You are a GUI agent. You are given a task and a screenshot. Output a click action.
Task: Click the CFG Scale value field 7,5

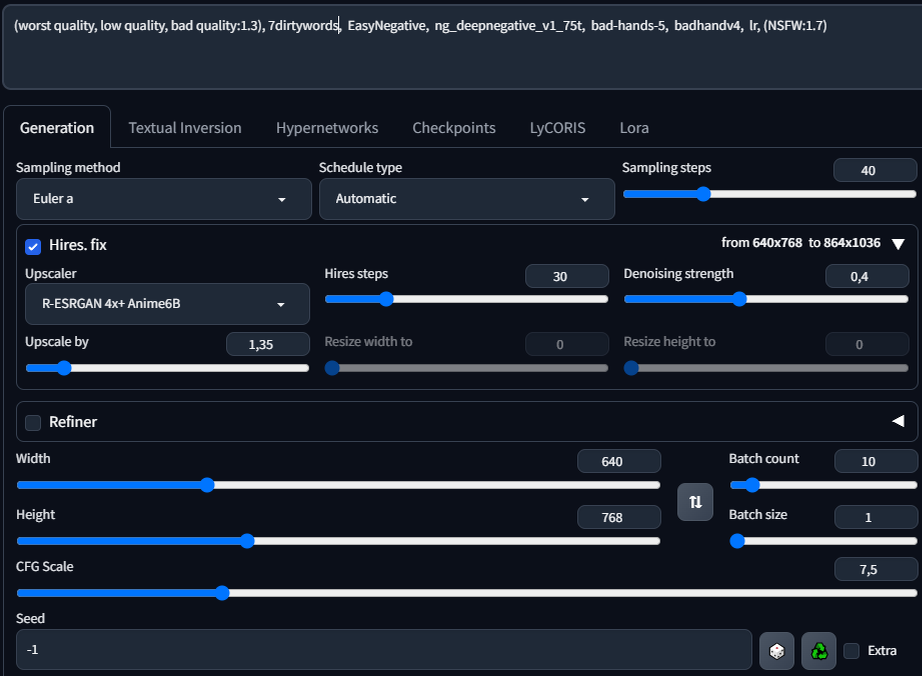click(x=876, y=570)
